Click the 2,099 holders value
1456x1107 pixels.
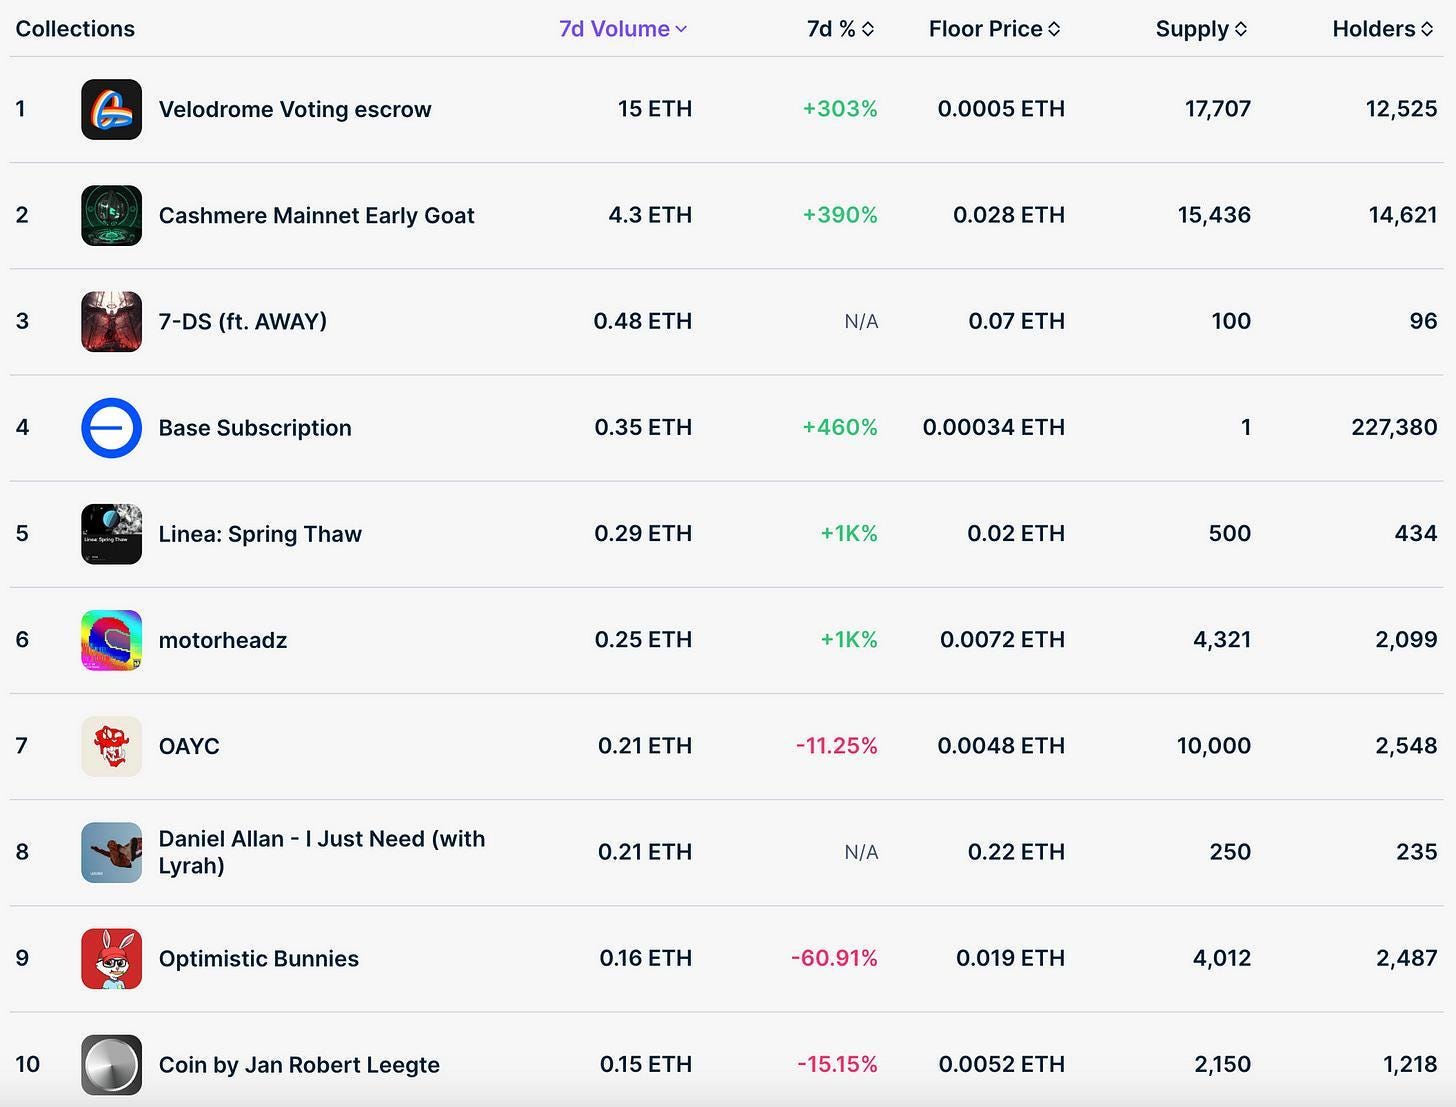[1406, 639]
